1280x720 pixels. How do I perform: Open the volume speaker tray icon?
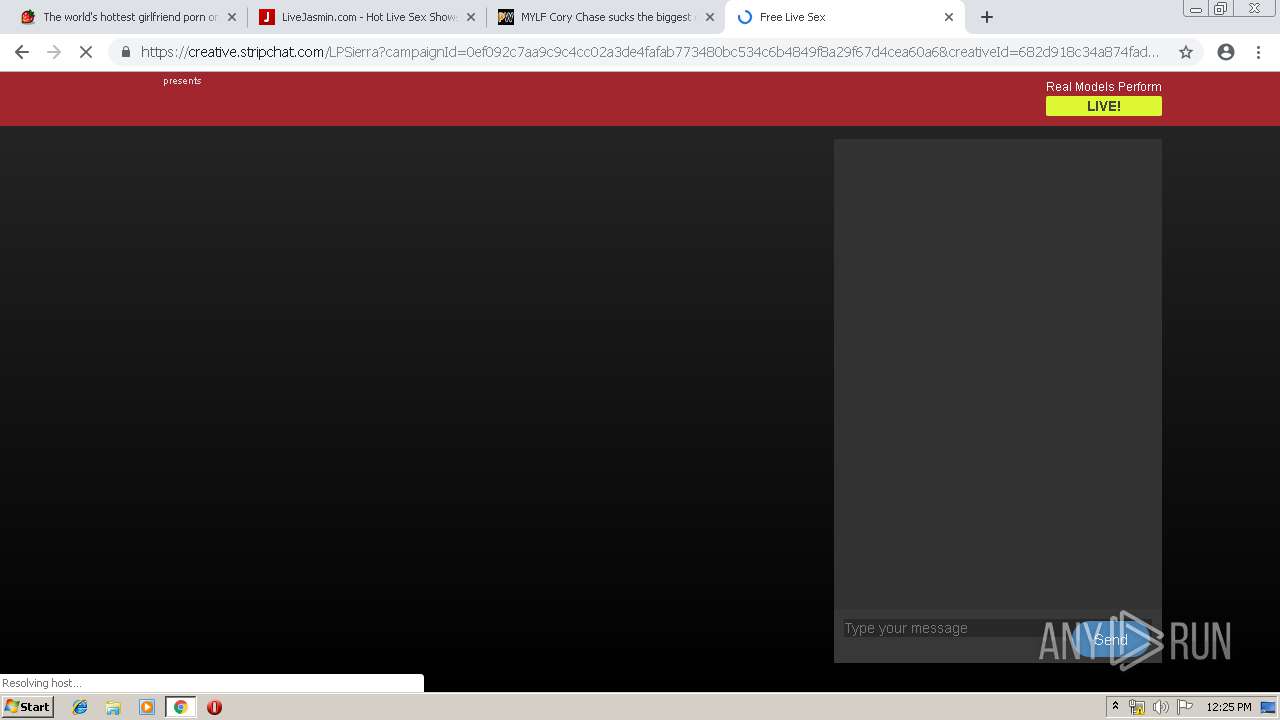point(1160,707)
